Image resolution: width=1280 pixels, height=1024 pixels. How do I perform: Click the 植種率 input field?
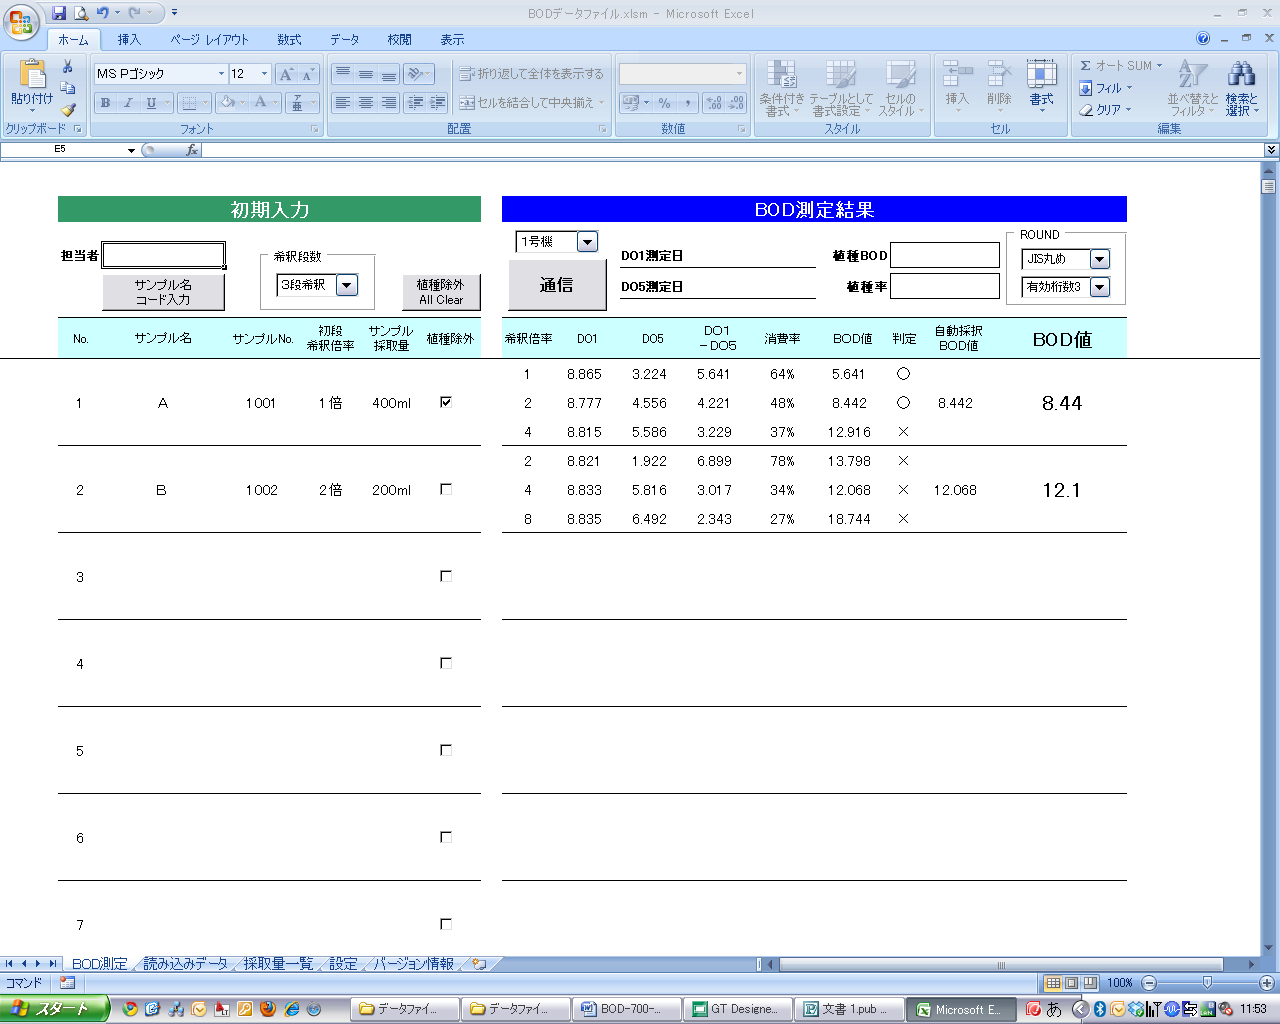tap(945, 286)
